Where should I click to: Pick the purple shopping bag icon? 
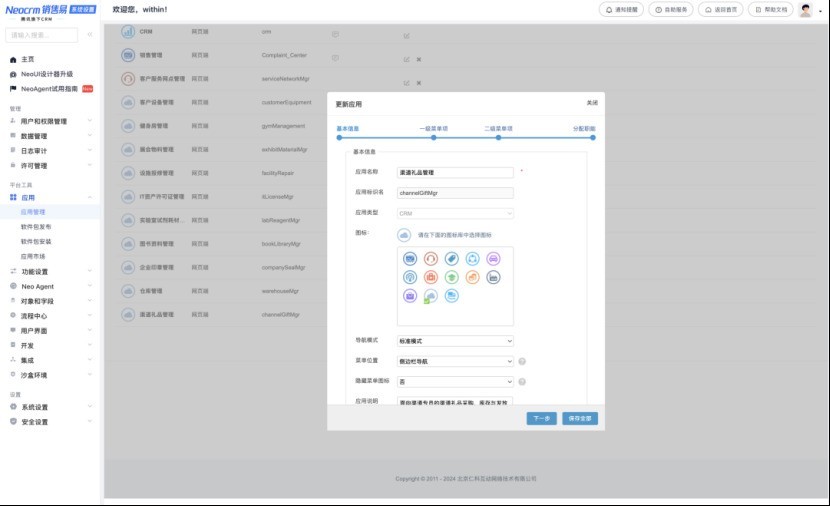(x=410, y=296)
